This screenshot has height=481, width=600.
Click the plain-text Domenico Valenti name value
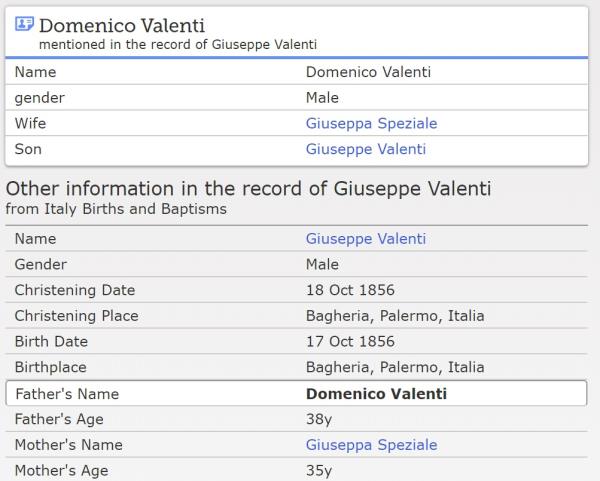click(368, 72)
